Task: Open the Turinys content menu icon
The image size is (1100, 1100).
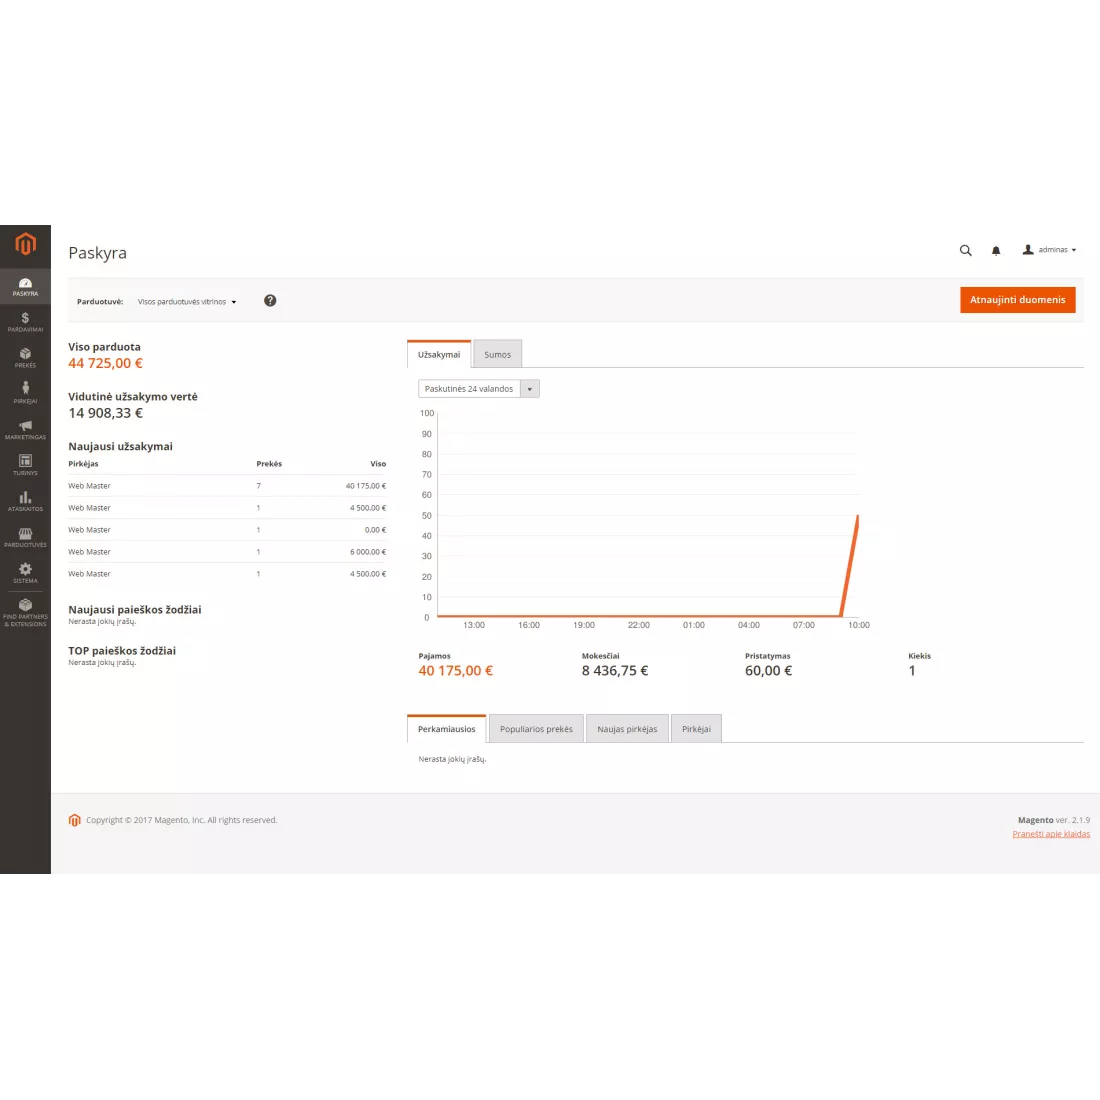Action: [25, 464]
